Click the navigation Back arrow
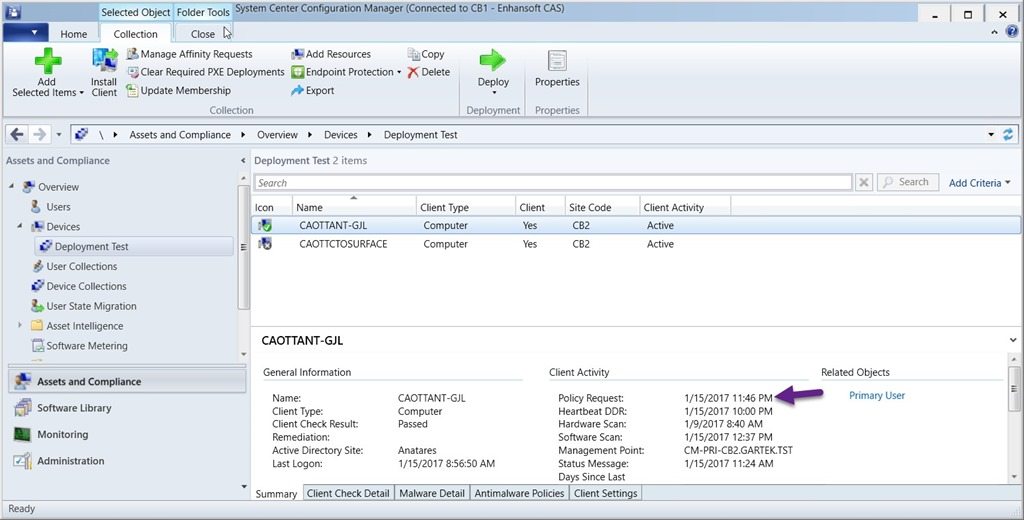Image resolution: width=1024 pixels, height=520 pixels. [17, 135]
